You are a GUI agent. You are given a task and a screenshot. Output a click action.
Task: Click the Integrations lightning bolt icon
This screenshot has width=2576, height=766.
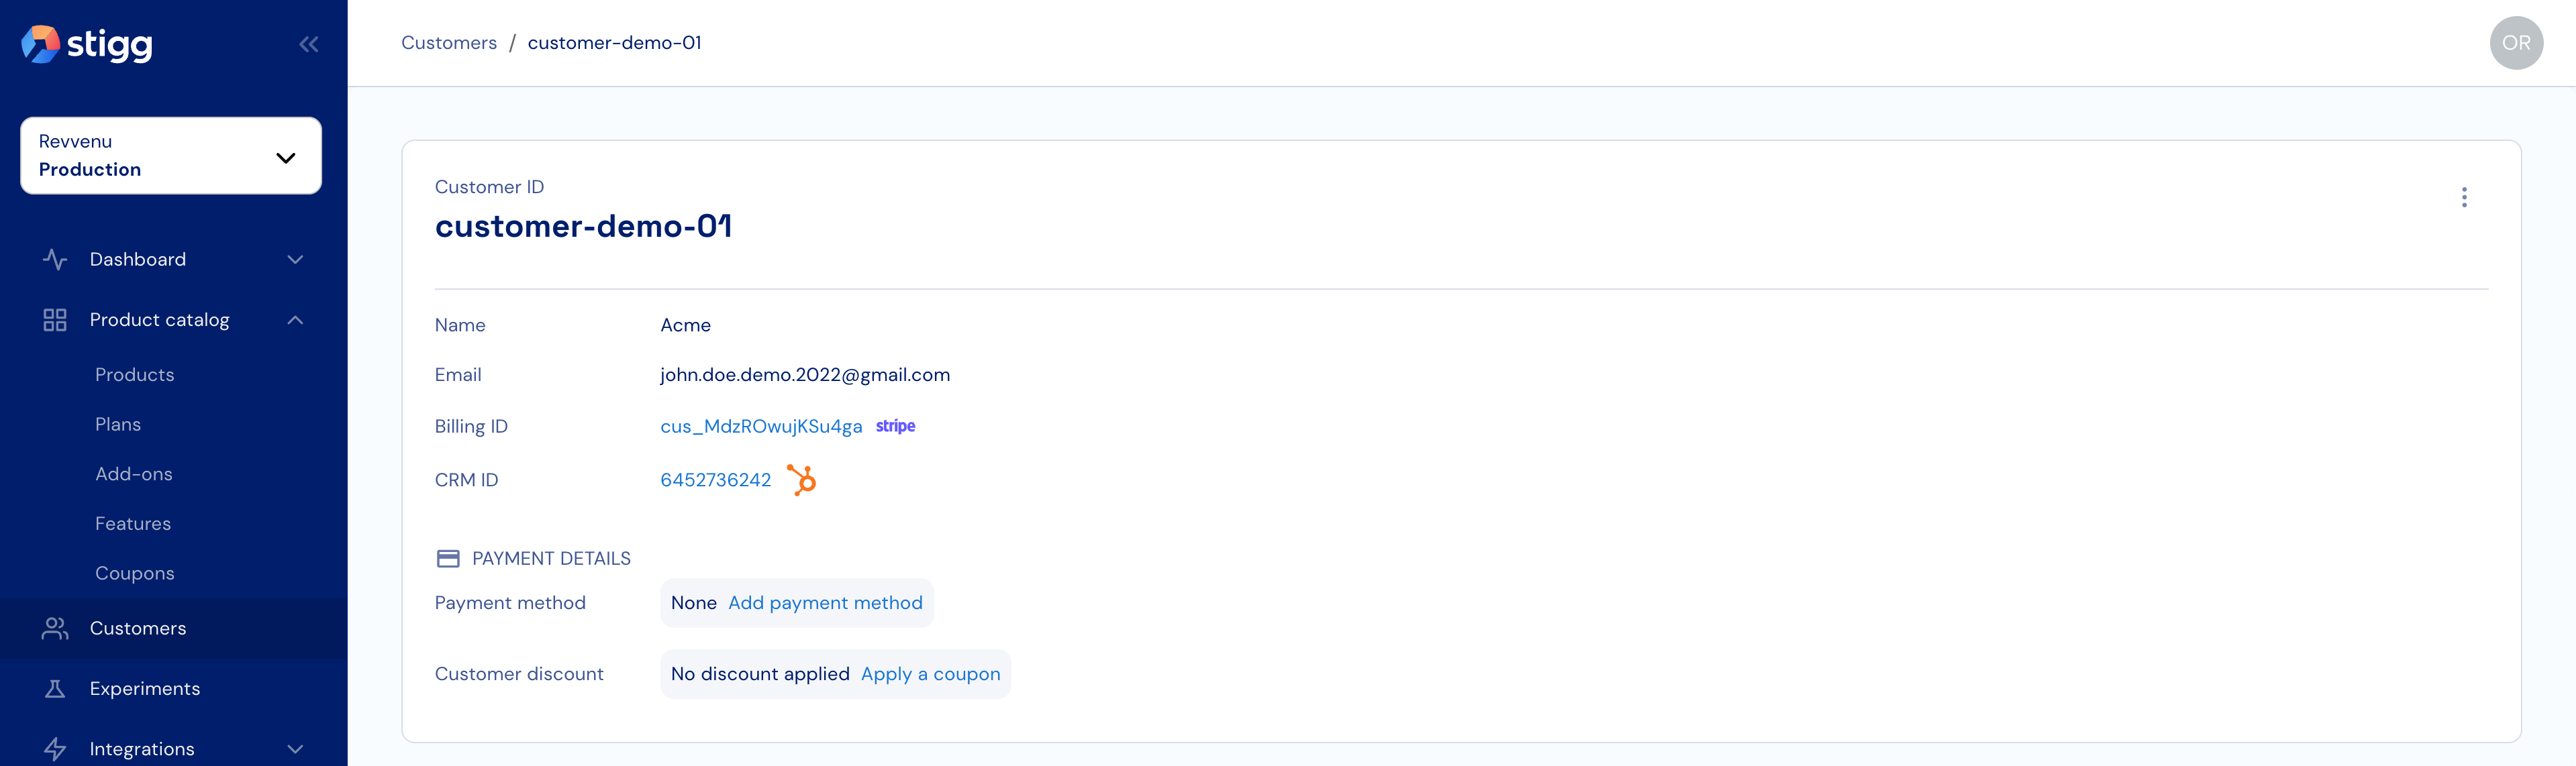55,748
